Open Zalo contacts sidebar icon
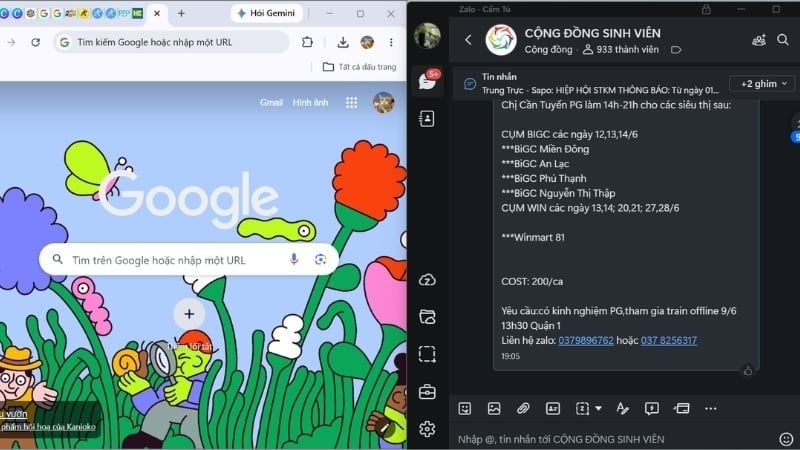 coord(427,119)
